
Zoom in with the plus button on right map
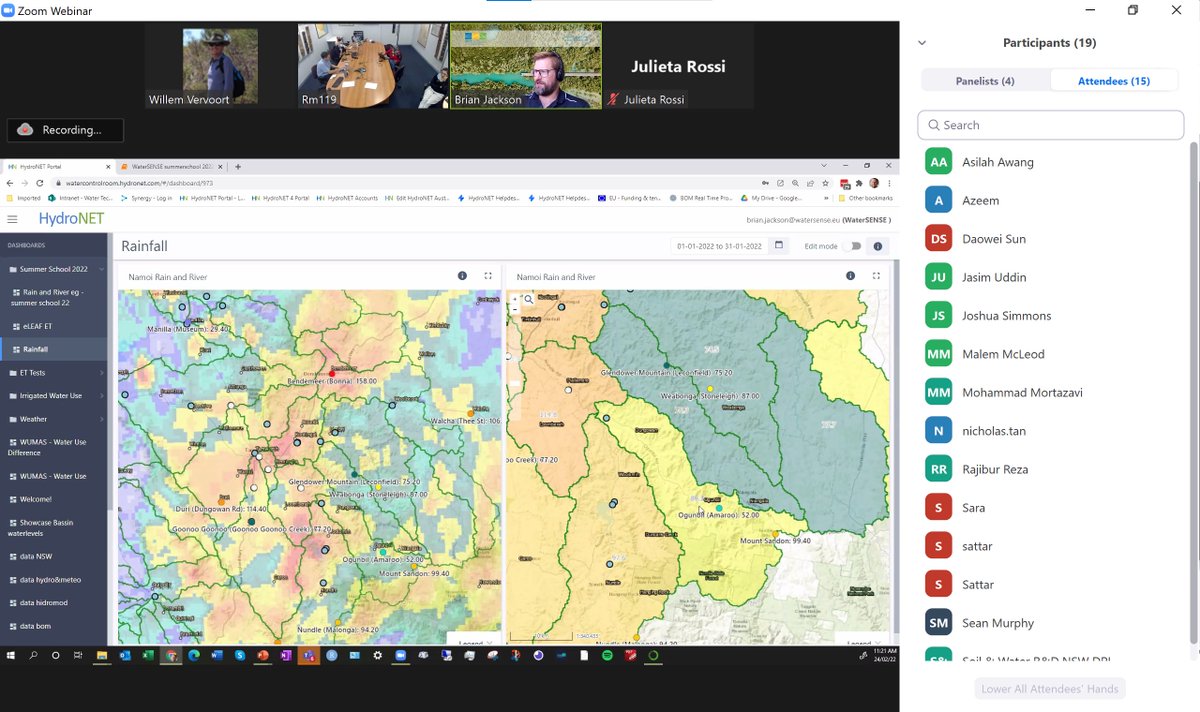click(x=515, y=298)
